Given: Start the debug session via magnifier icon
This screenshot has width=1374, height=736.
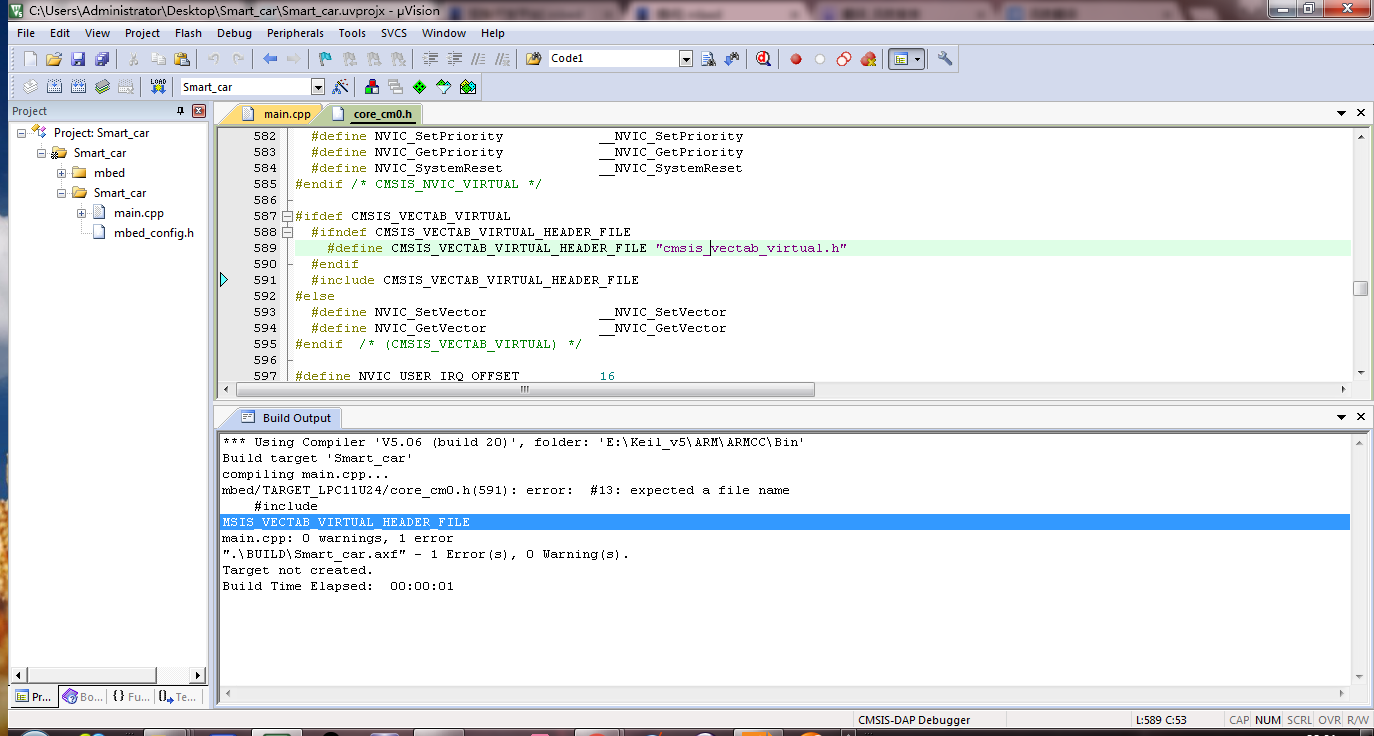Looking at the screenshot, I should coord(763,59).
